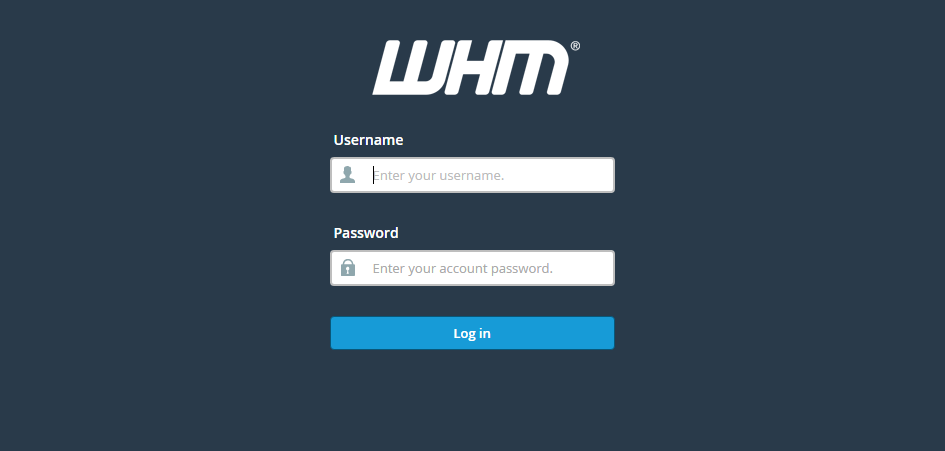Viewport: 945px width, 451px height.
Task: Click the Log in button
Action: pyautogui.click(x=472, y=333)
